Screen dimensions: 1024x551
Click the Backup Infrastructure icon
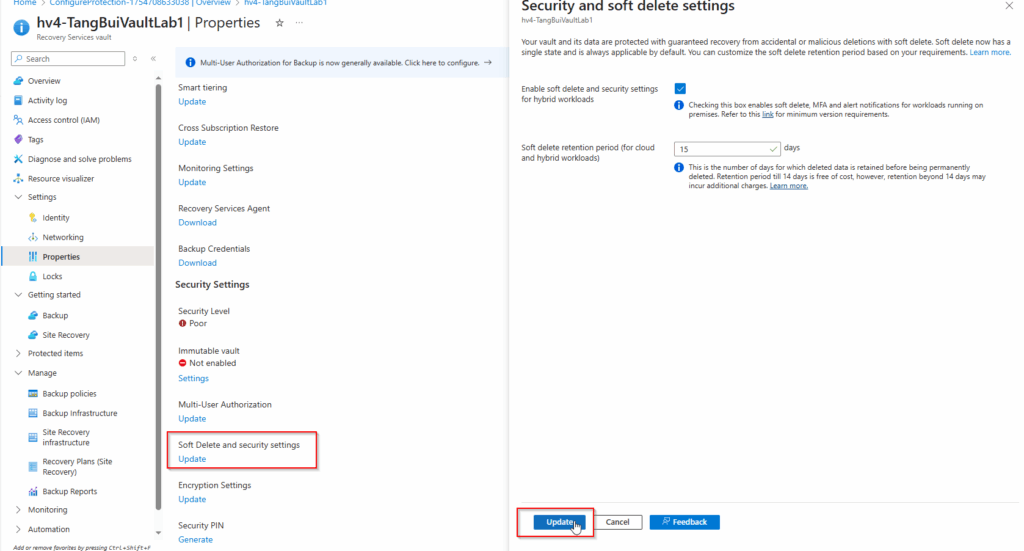pos(33,413)
